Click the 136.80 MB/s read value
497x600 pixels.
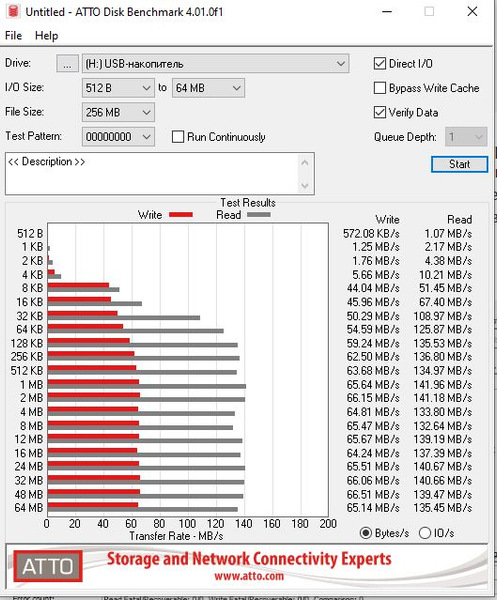(443, 356)
